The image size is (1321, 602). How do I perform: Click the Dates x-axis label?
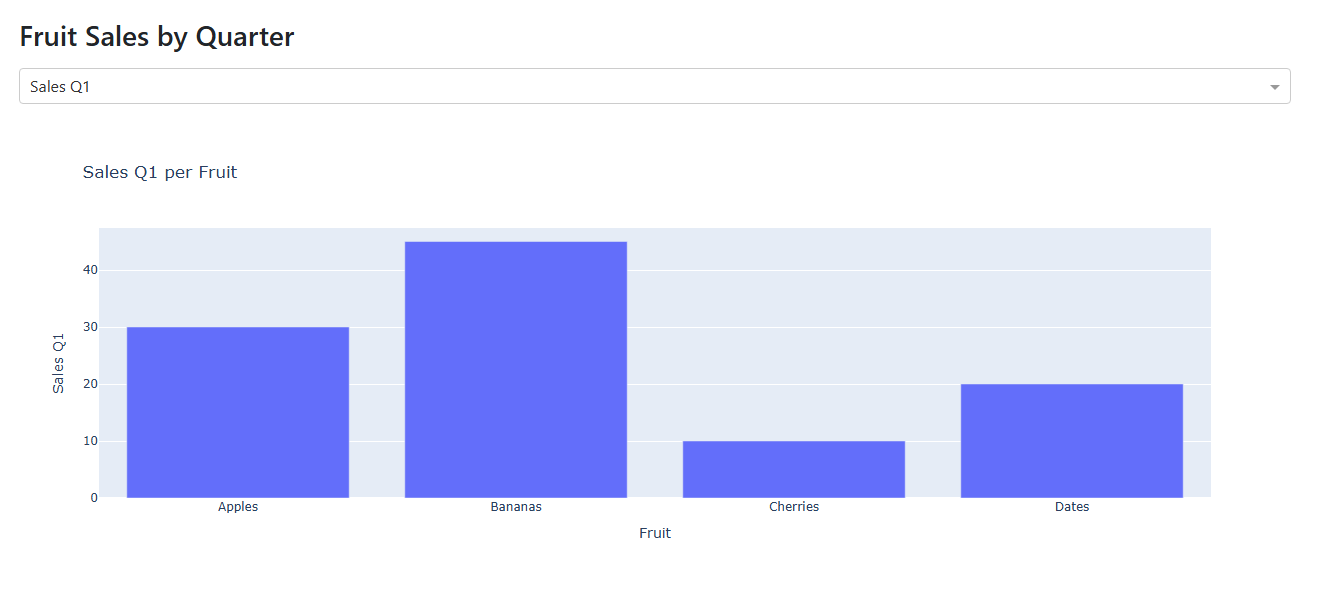(1072, 507)
